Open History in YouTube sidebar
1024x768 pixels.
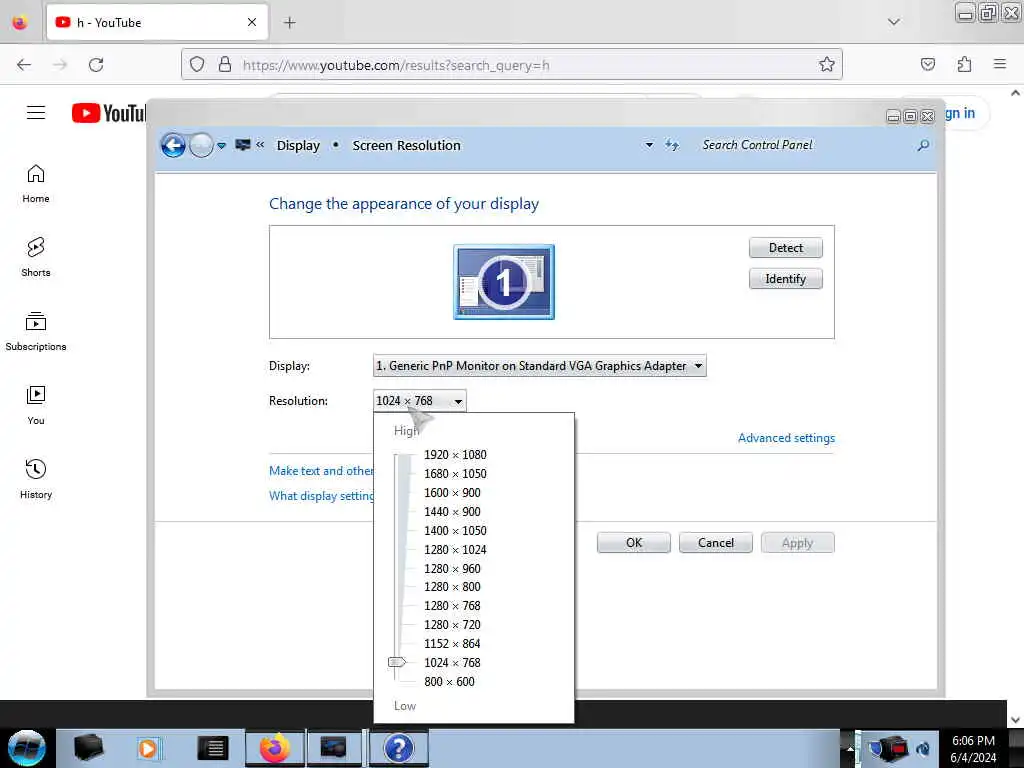[36, 479]
